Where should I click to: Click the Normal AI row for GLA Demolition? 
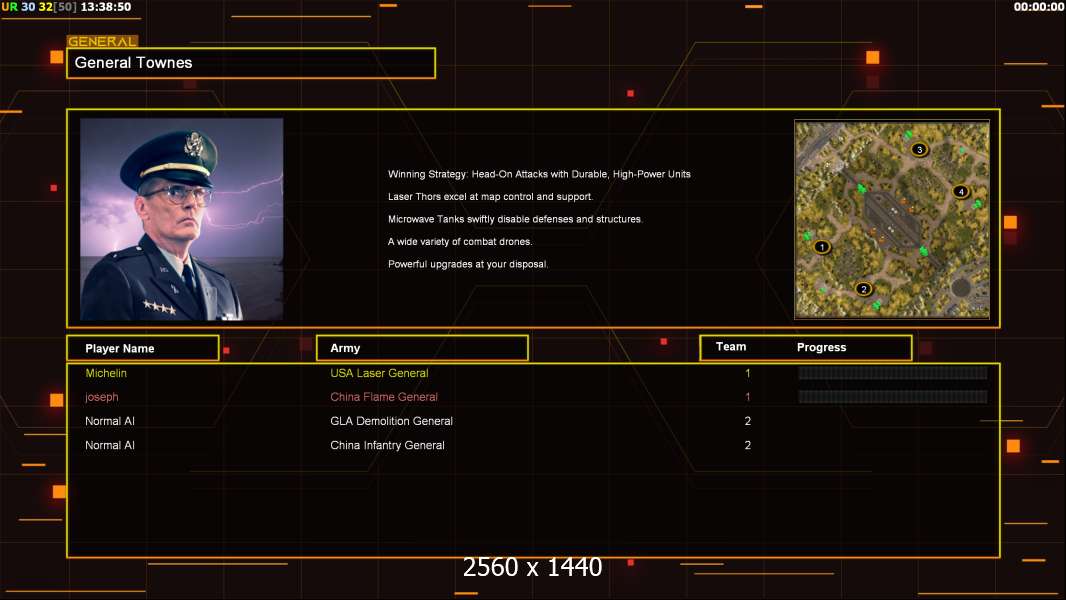(x=109, y=421)
